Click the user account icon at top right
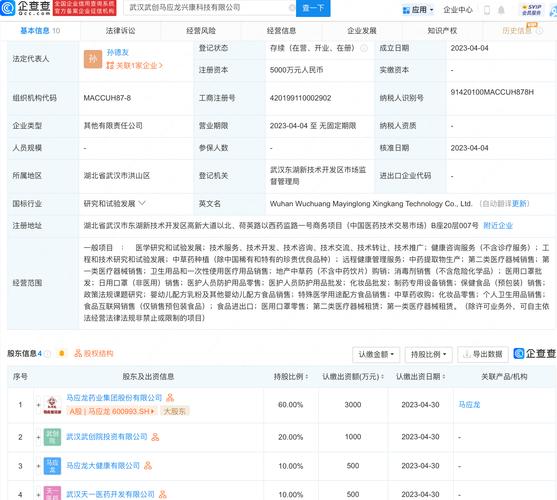557x500 pixels. pyautogui.click(x=553, y=10)
